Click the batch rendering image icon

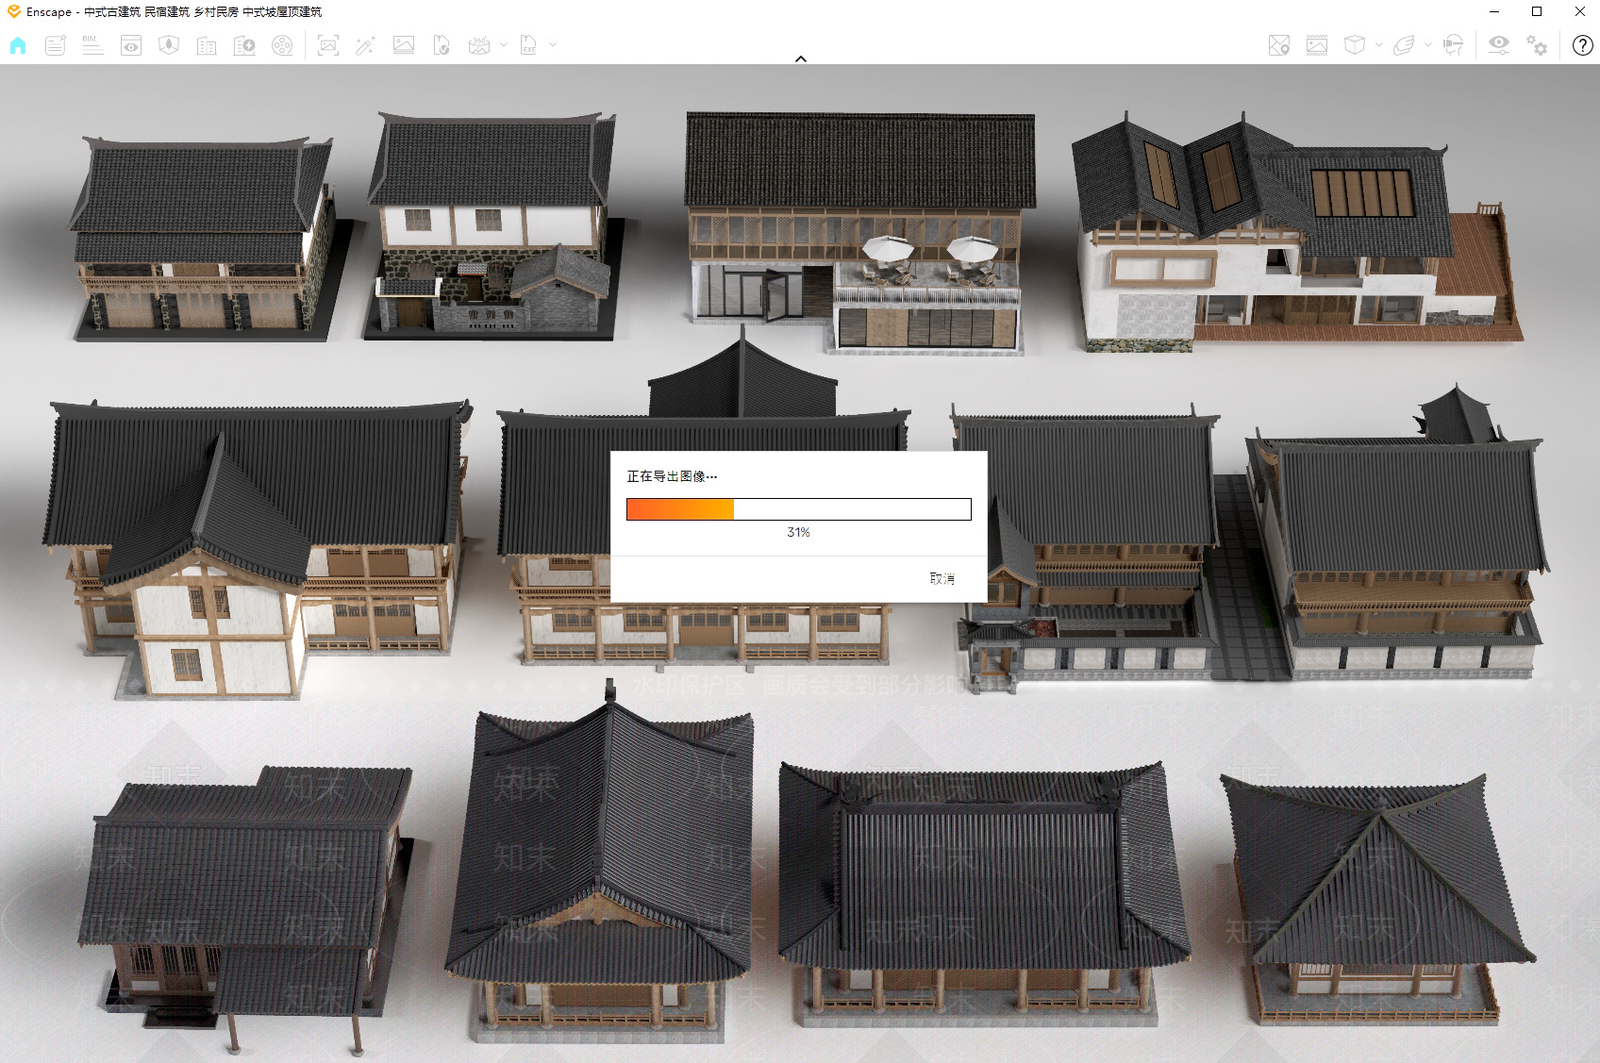tap(403, 45)
